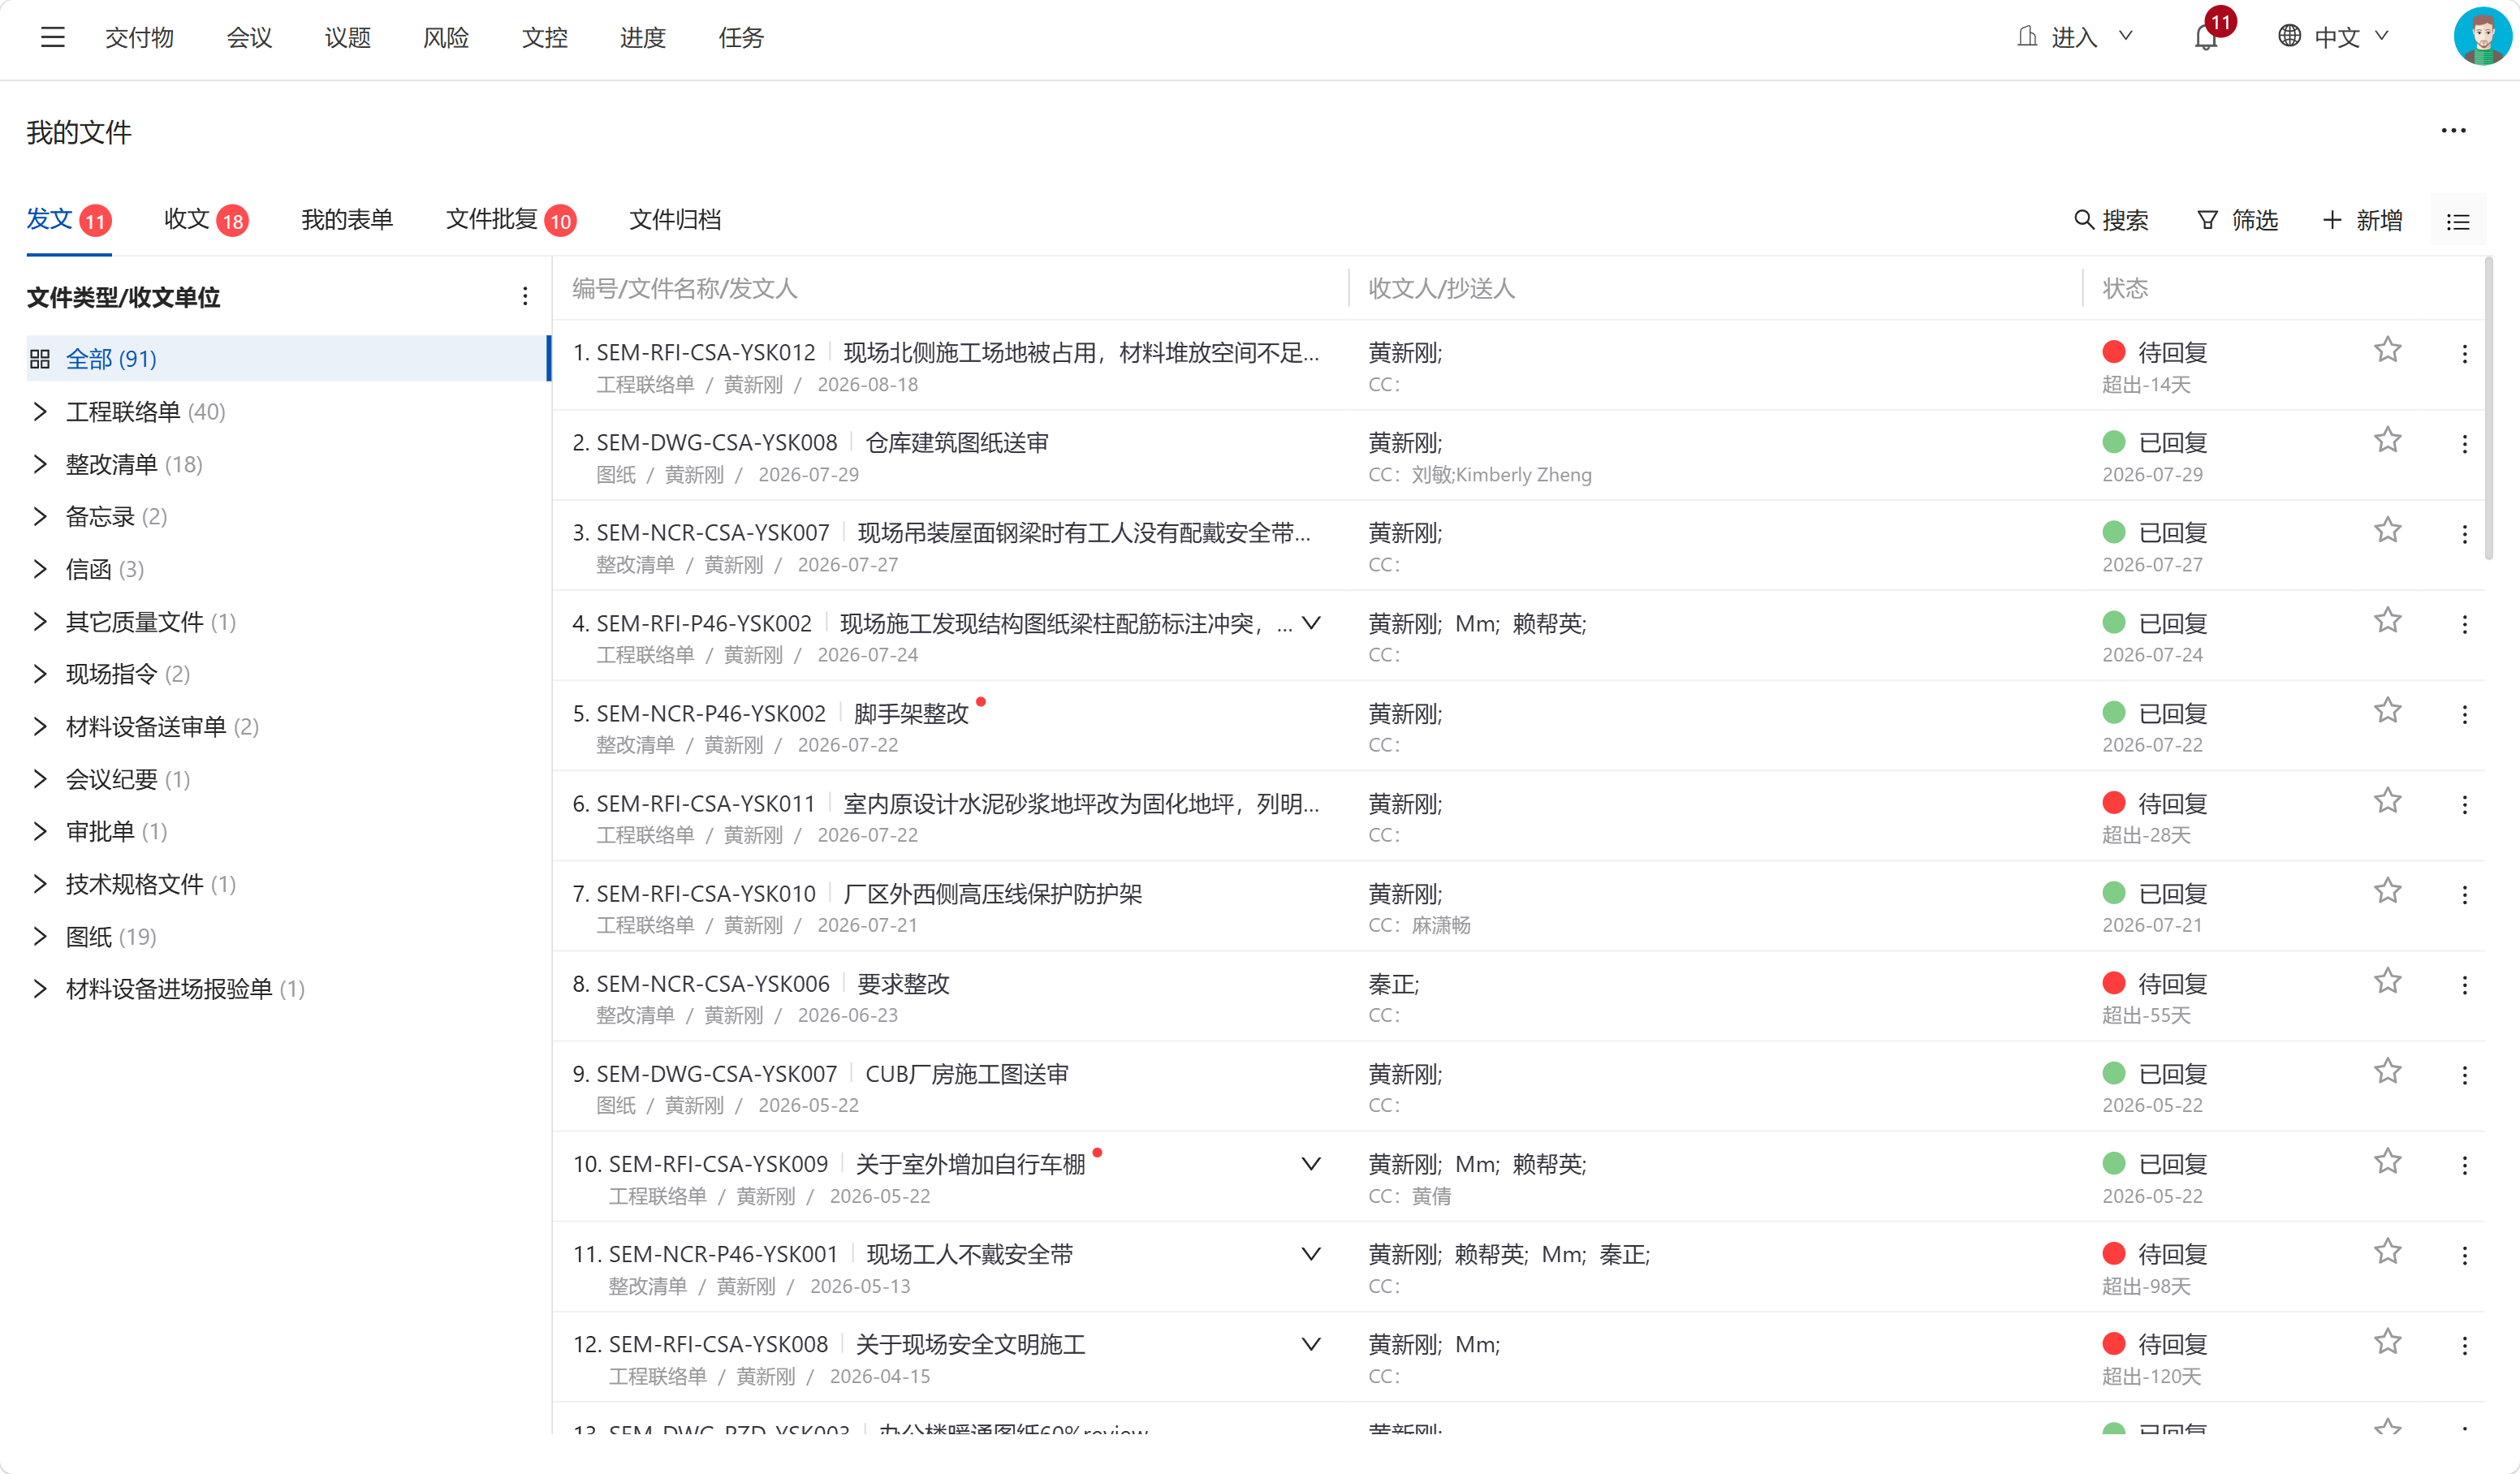The image size is (2520, 1474).
Task: Open row actions for SEM-RFI-CSA-YSK012
Action: [2465, 353]
